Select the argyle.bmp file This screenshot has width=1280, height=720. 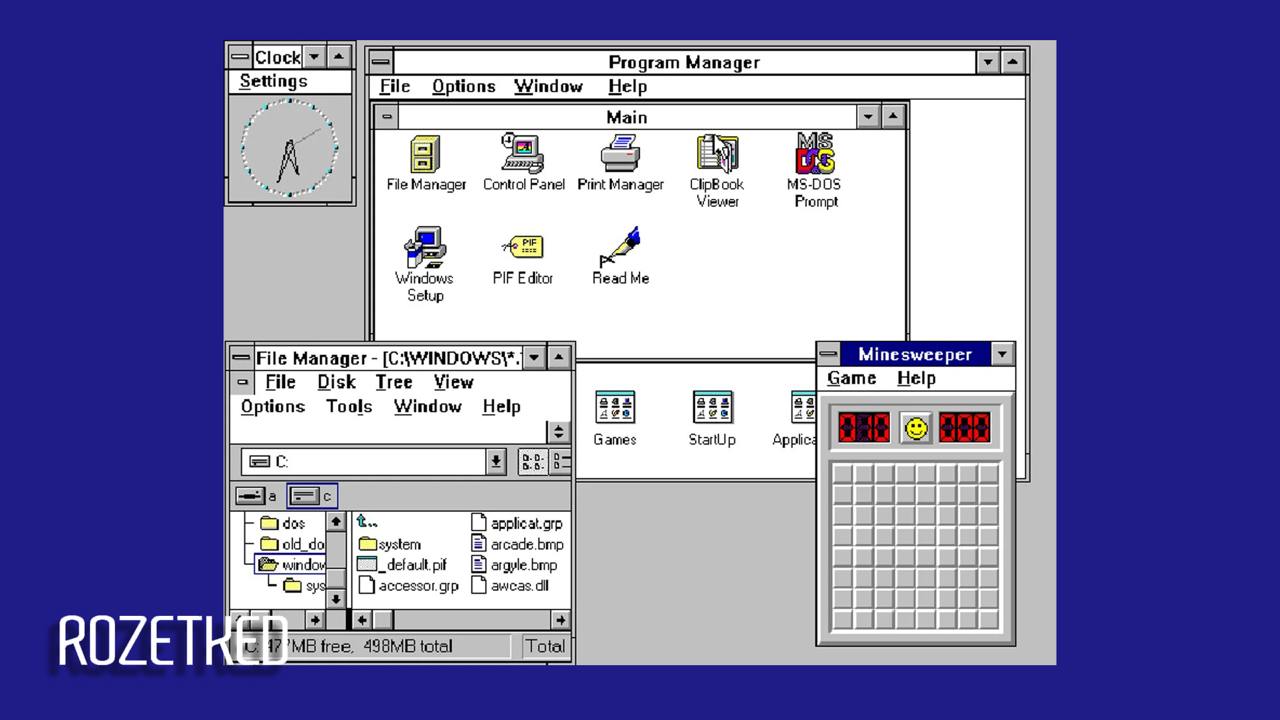tap(514, 565)
